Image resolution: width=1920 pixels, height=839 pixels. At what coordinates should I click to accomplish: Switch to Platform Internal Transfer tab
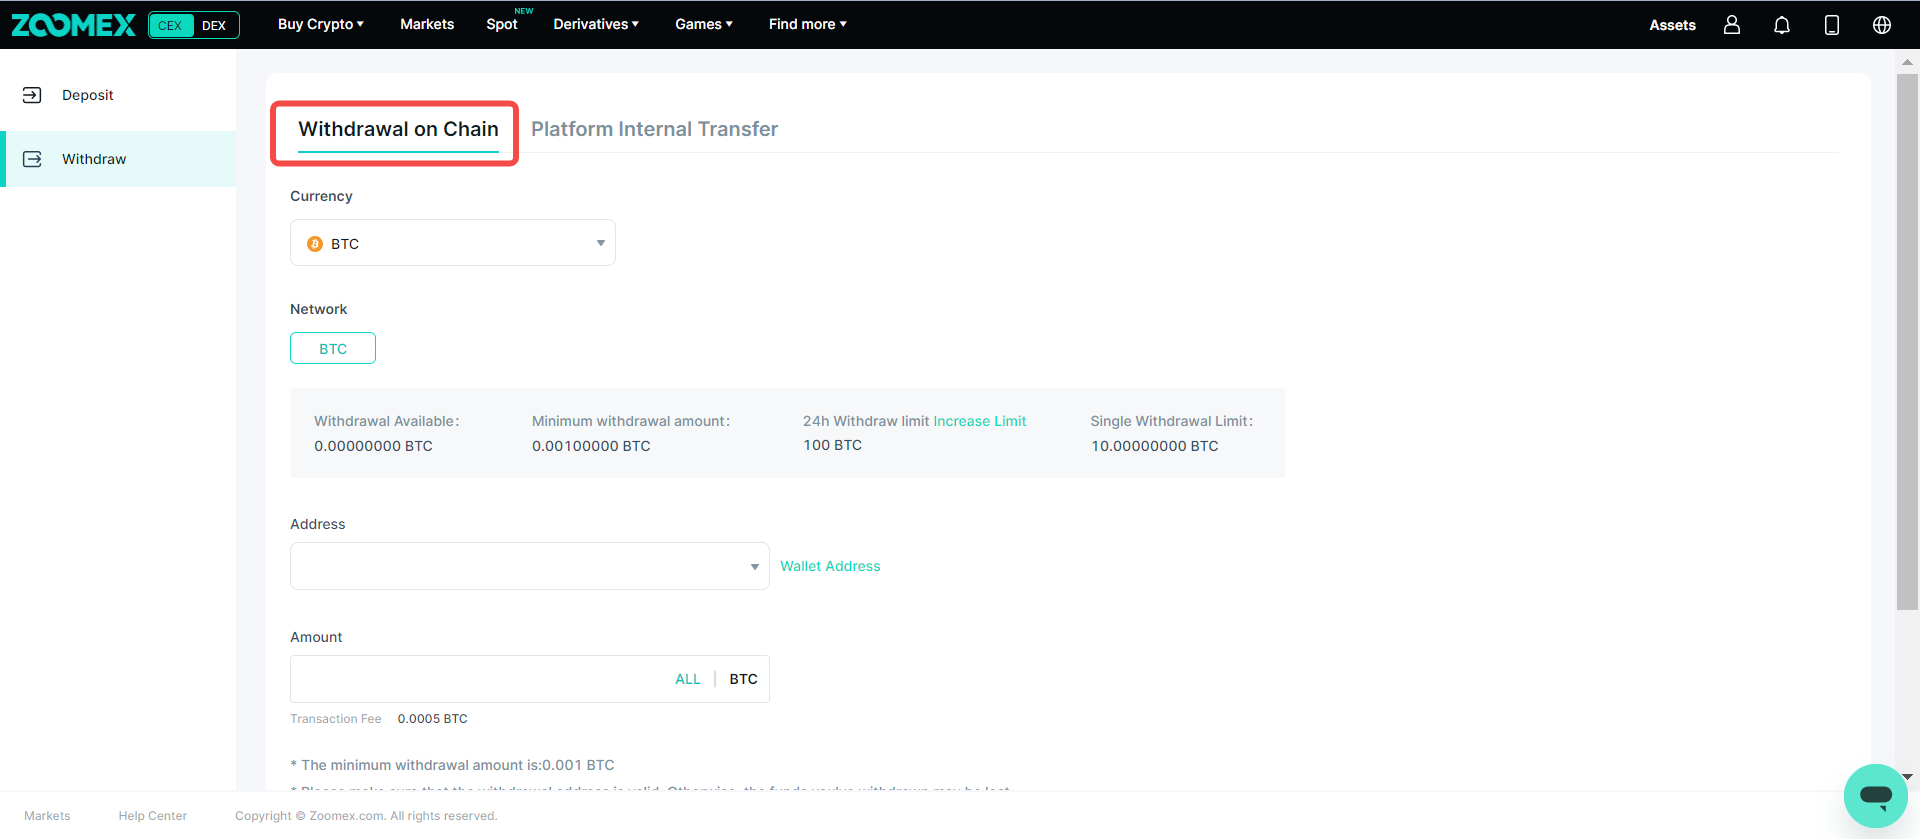[x=654, y=129]
